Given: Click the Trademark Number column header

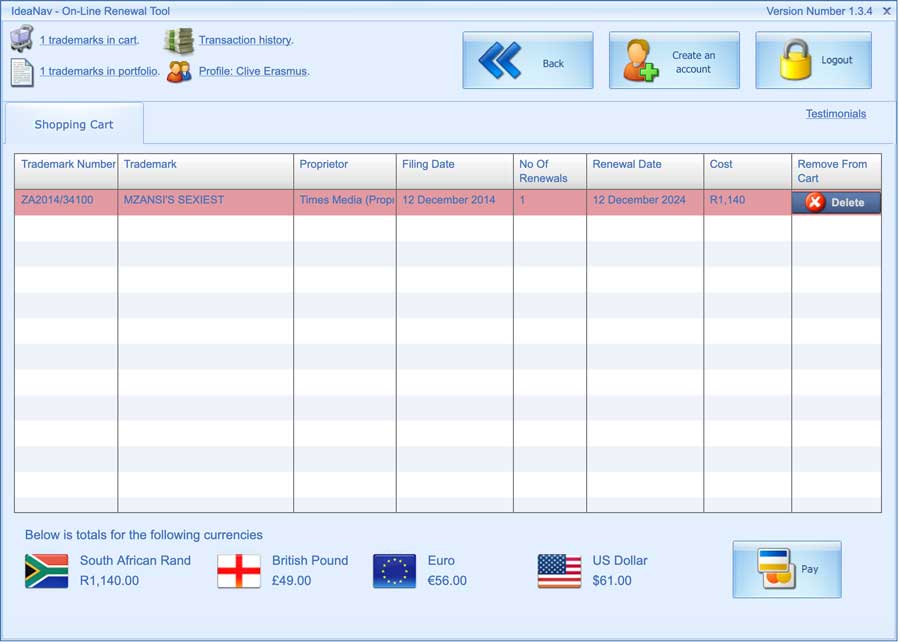Looking at the screenshot, I should (67, 171).
